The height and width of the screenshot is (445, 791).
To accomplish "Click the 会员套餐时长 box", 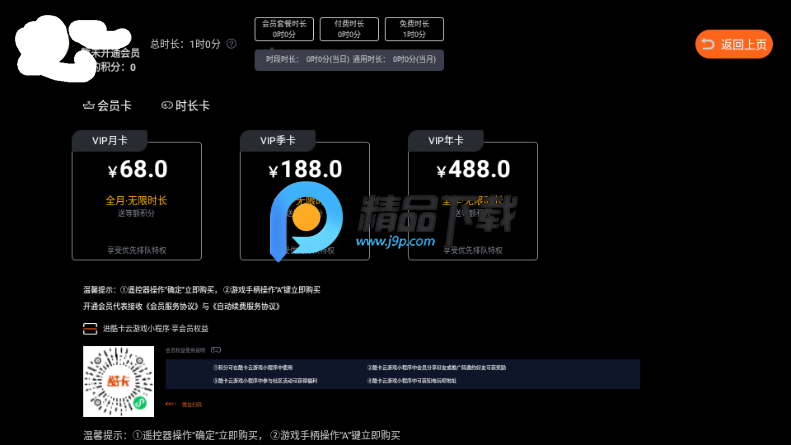I will [284, 29].
